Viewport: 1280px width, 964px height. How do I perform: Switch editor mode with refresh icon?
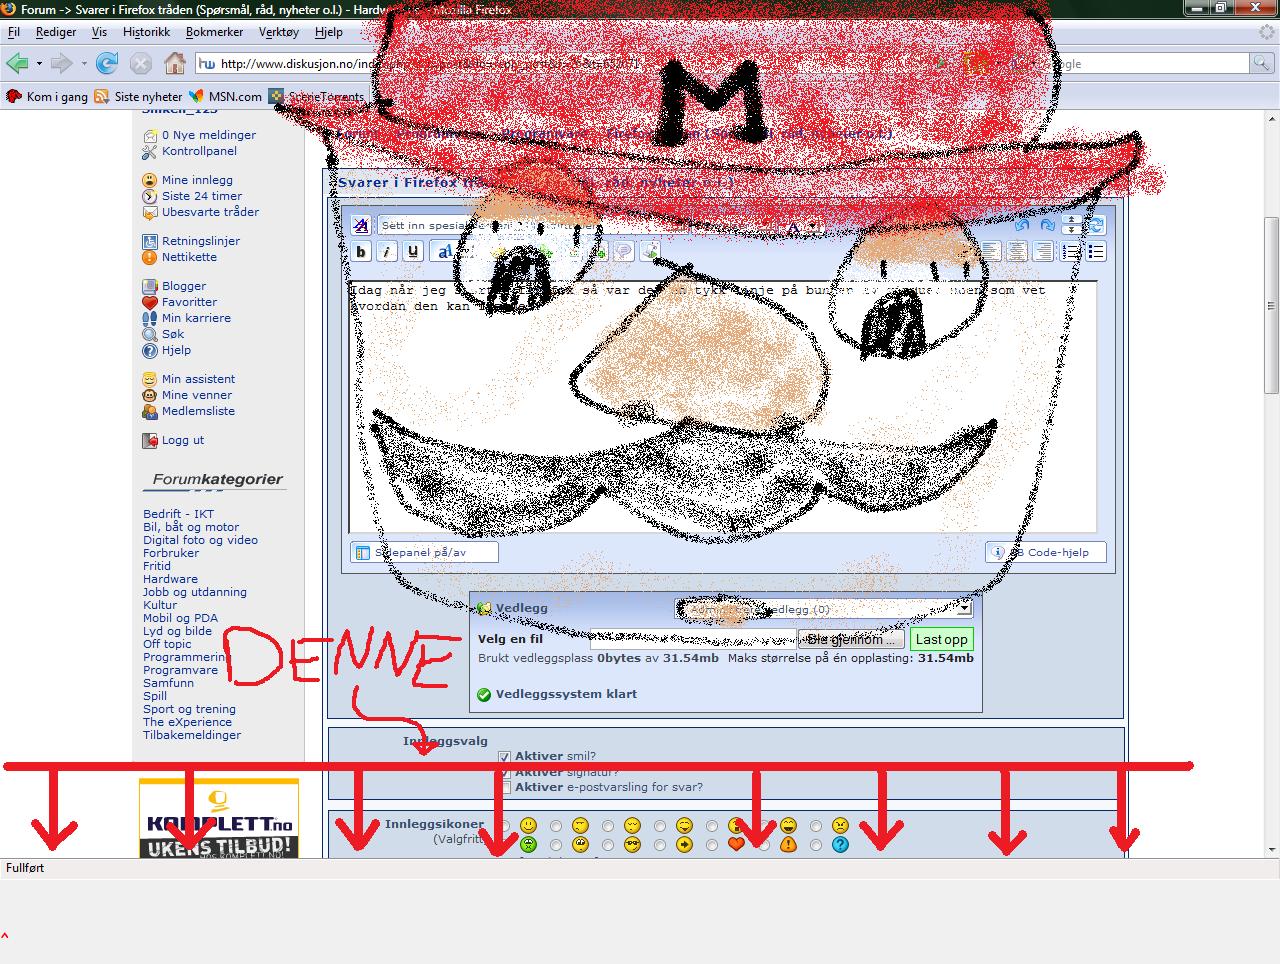click(x=1096, y=225)
